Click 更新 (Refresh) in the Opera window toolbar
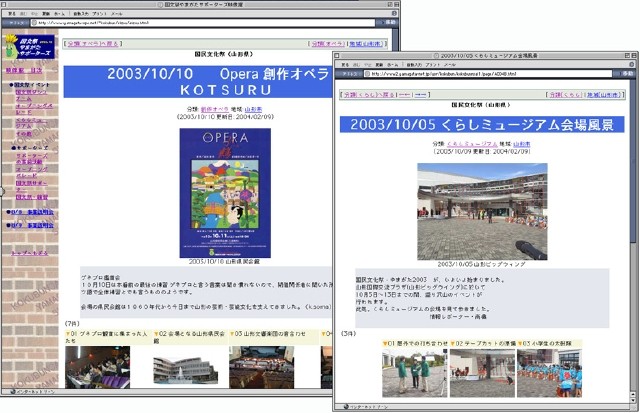This screenshot has height=413, width=640. tap(46, 13)
